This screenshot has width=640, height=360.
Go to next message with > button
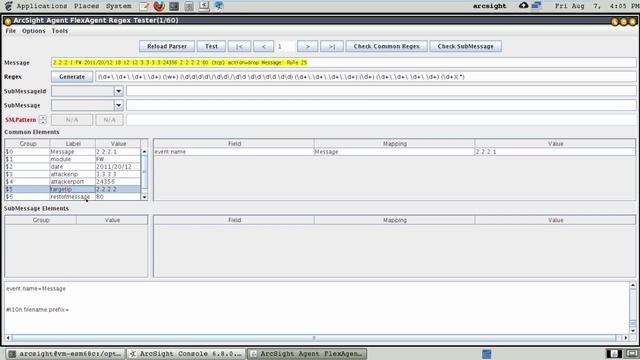pos(307,47)
